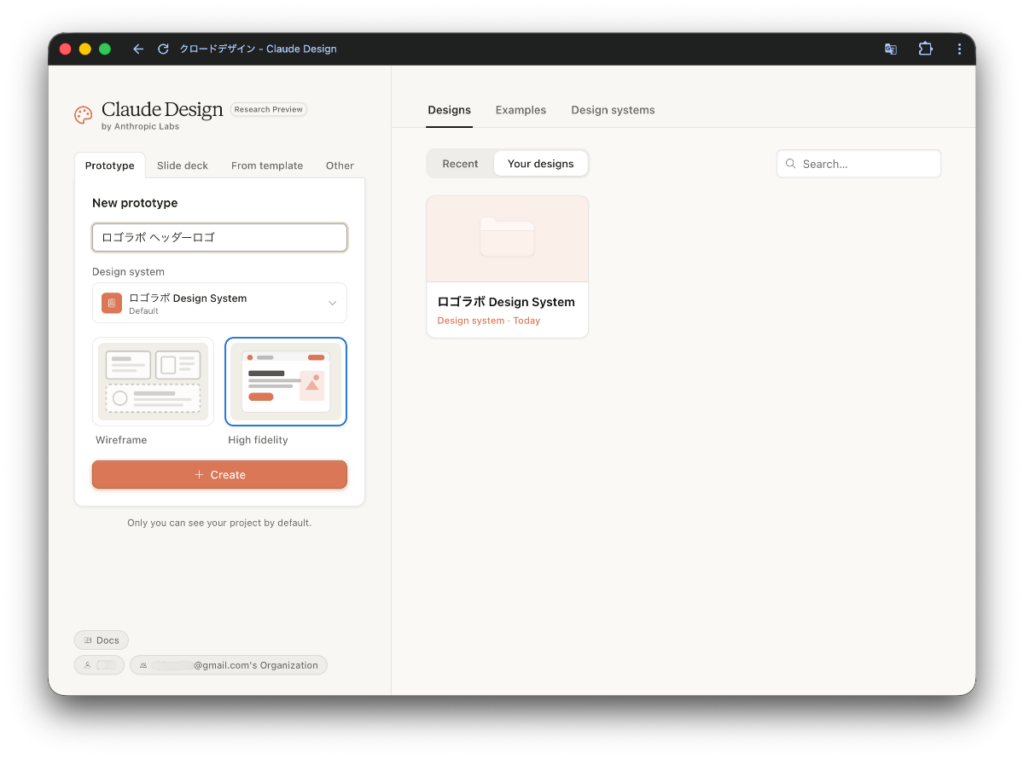
Task: Reload the page with refresh icon
Action: [x=163, y=49]
